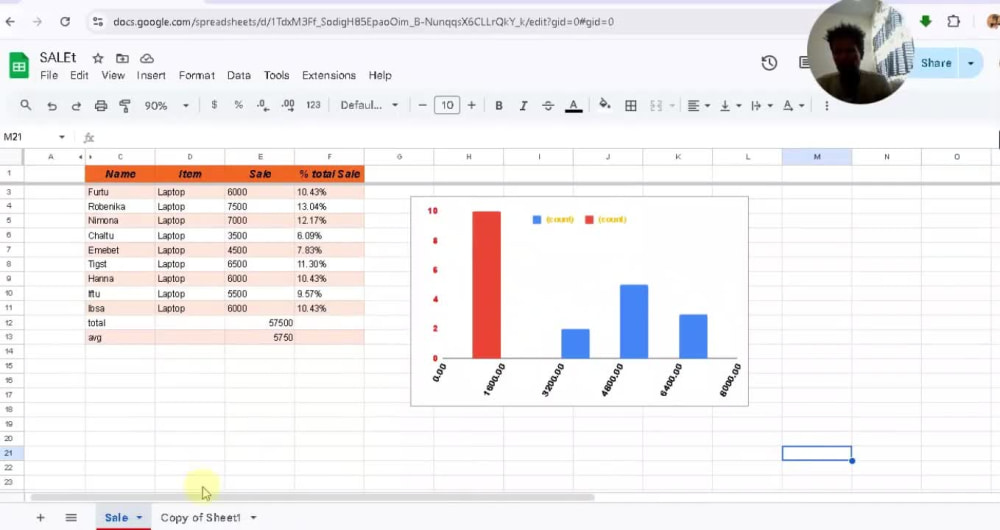1000x530 pixels.
Task: Open the Edit menu
Action: (x=79, y=75)
